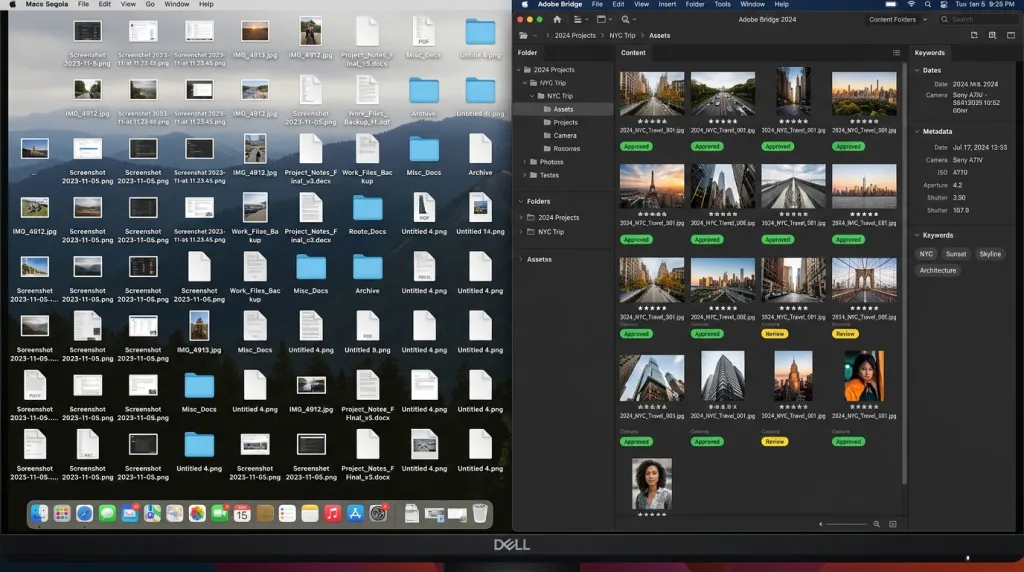Select the woman in orange jacket portrait
This screenshot has width=1024, height=572.
pyautogui.click(x=864, y=376)
